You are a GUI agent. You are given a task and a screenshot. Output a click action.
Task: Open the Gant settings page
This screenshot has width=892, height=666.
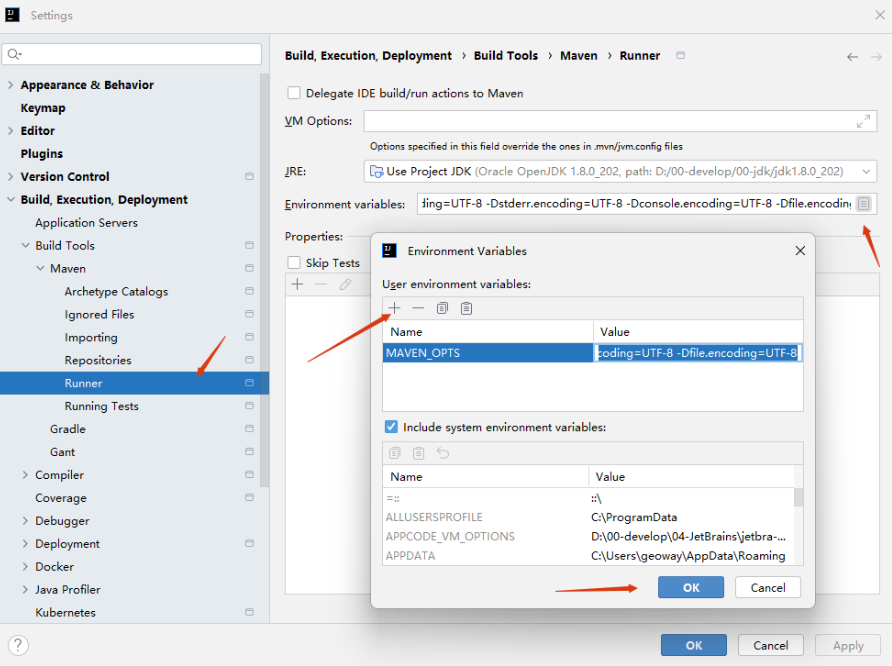[x=62, y=452]
